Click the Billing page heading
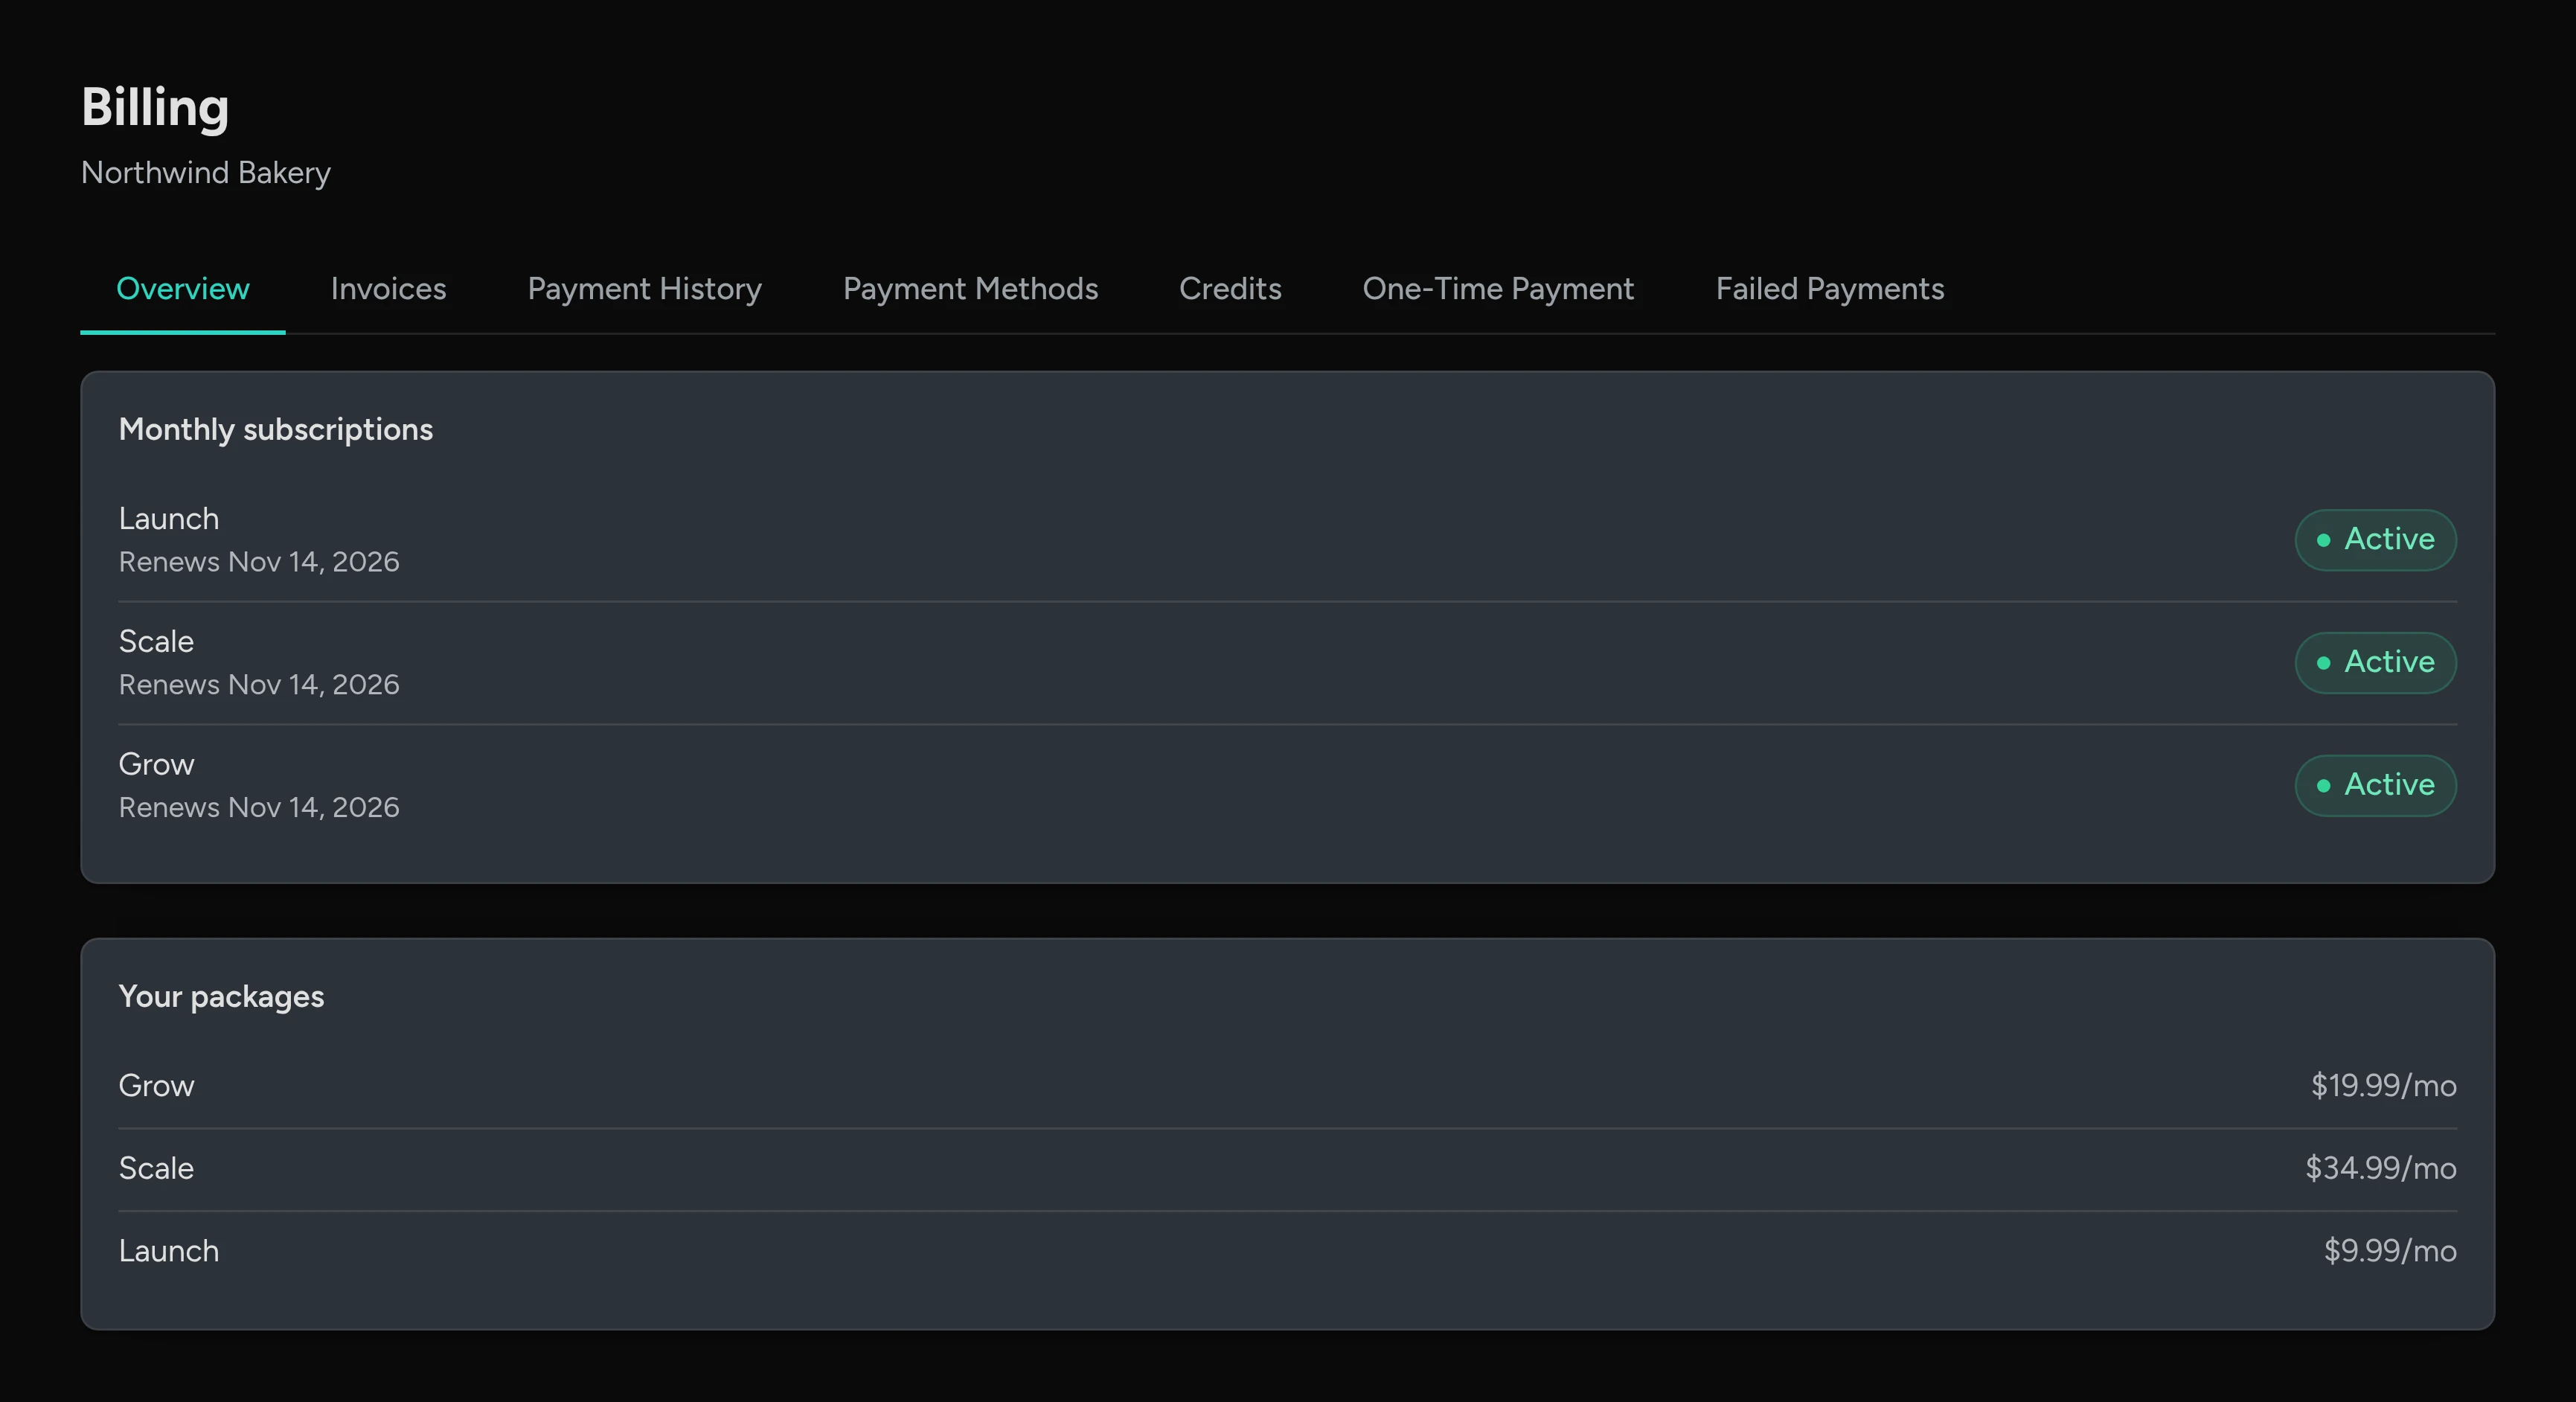The image size is (2576, 1402). (x=155, y=108)
